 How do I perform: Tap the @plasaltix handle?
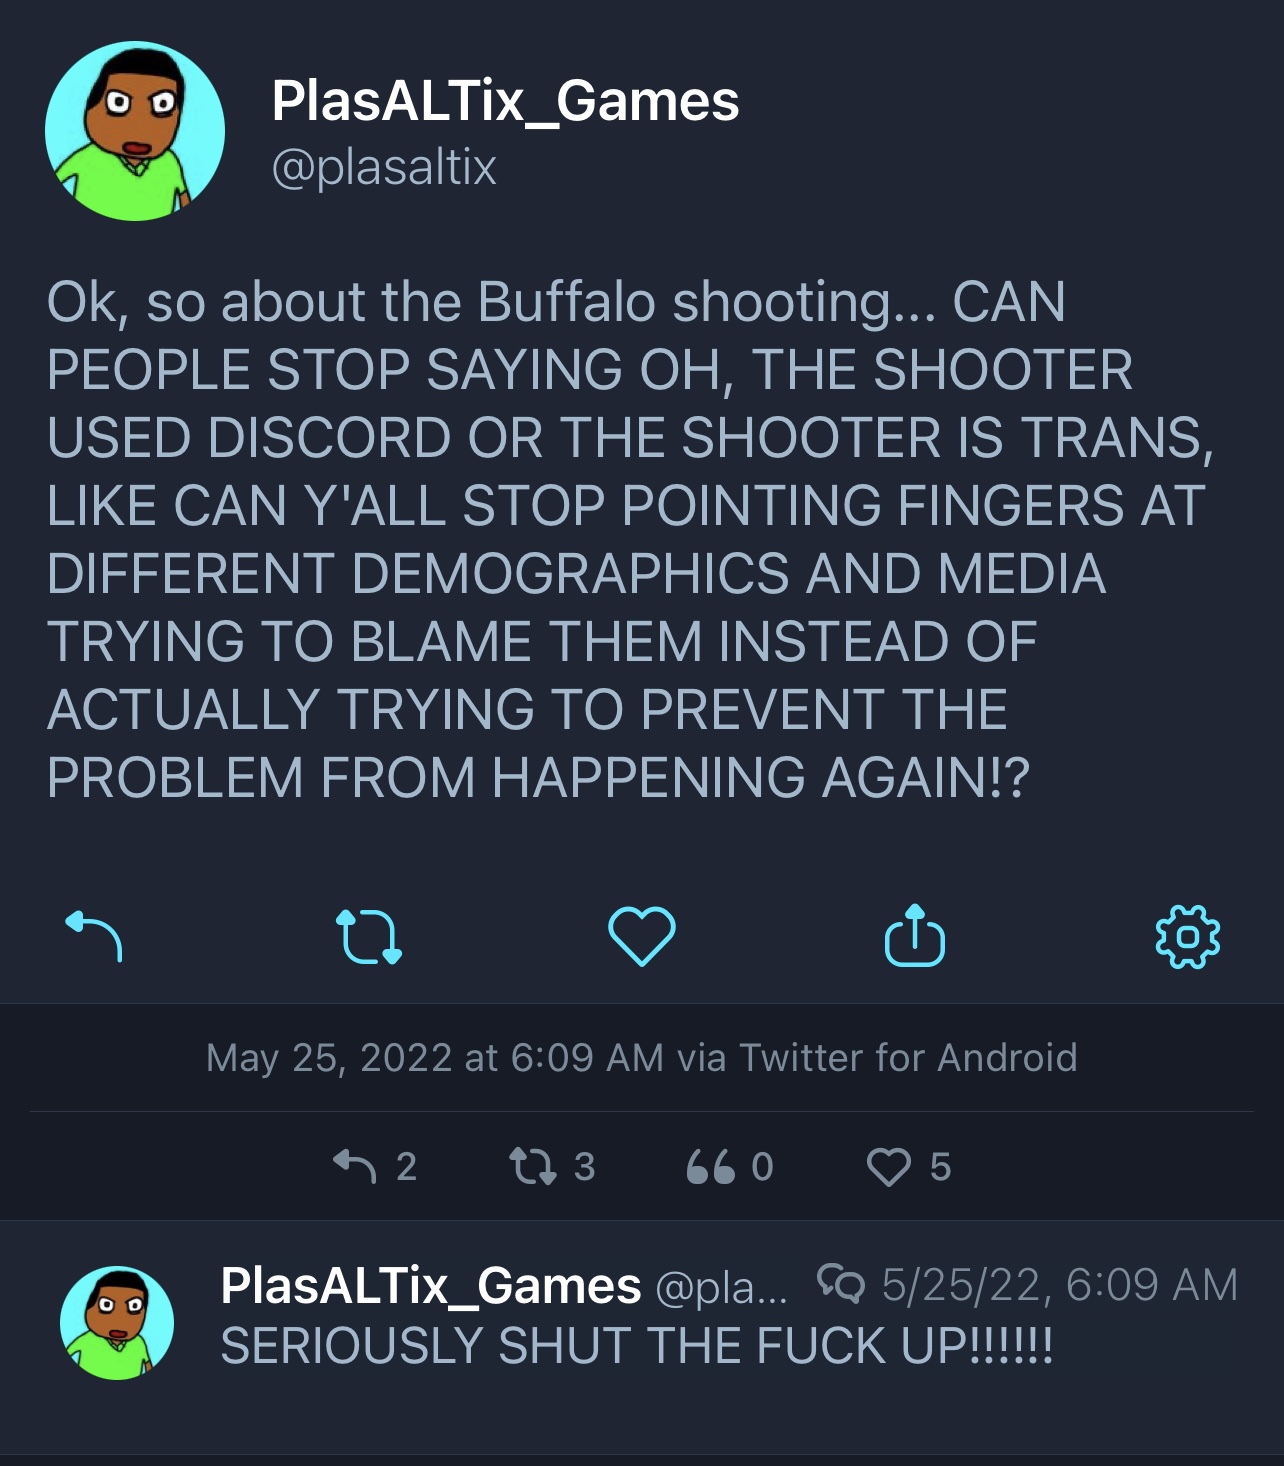384,167
